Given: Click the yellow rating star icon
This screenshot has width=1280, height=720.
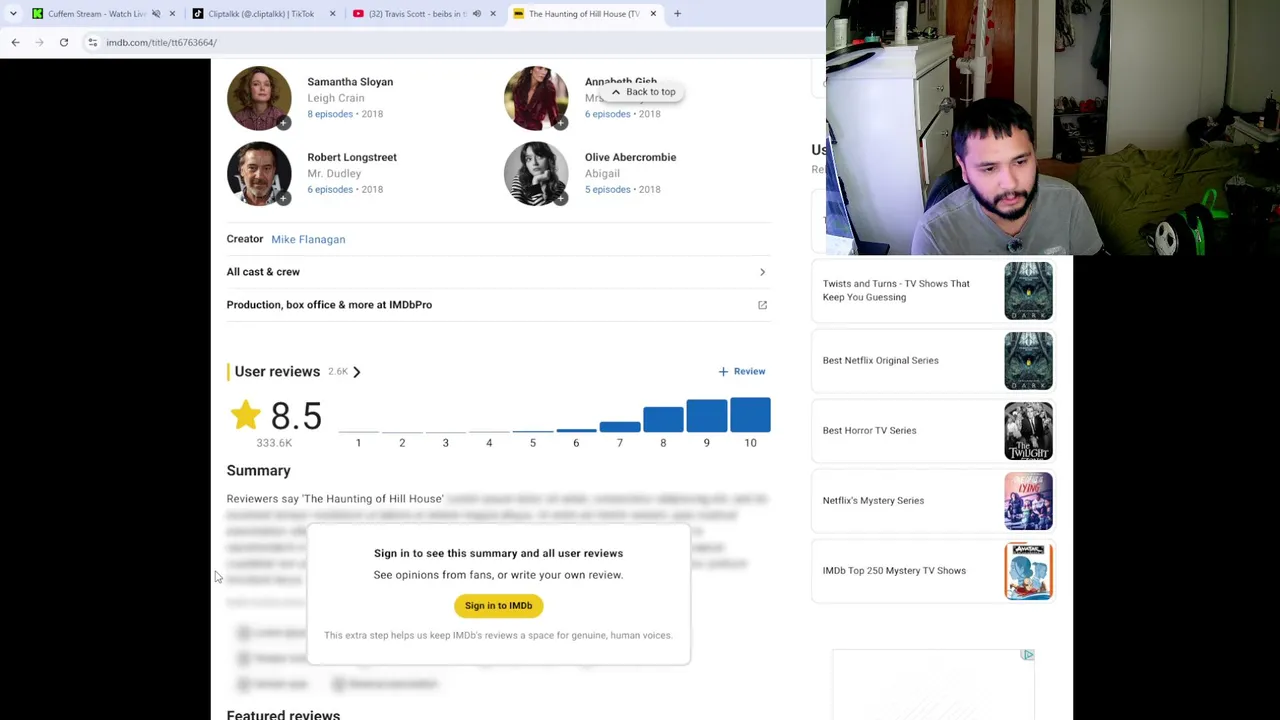Looking at the screenshot, I should [x=245, y=415].
